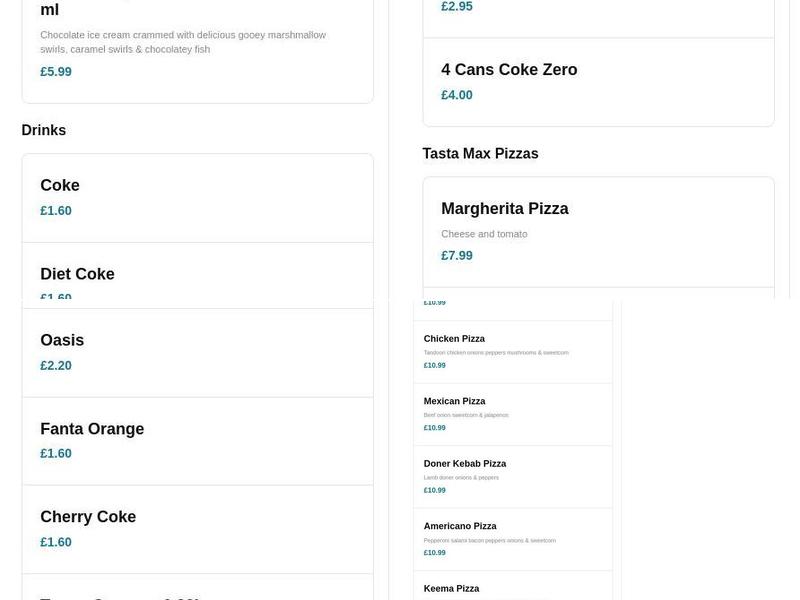Click the Drinks section heading
The image size is (800, 600).
tap(44, 130)
